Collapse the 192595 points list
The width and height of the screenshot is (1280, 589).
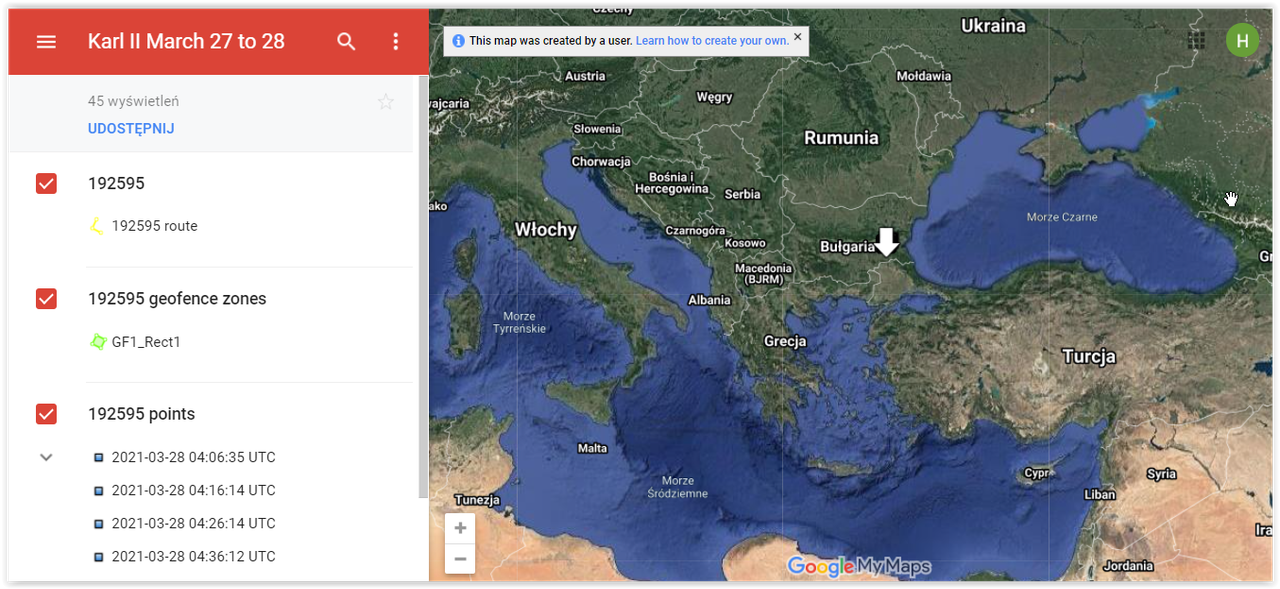pyautogui.click(x=46, y=457)
